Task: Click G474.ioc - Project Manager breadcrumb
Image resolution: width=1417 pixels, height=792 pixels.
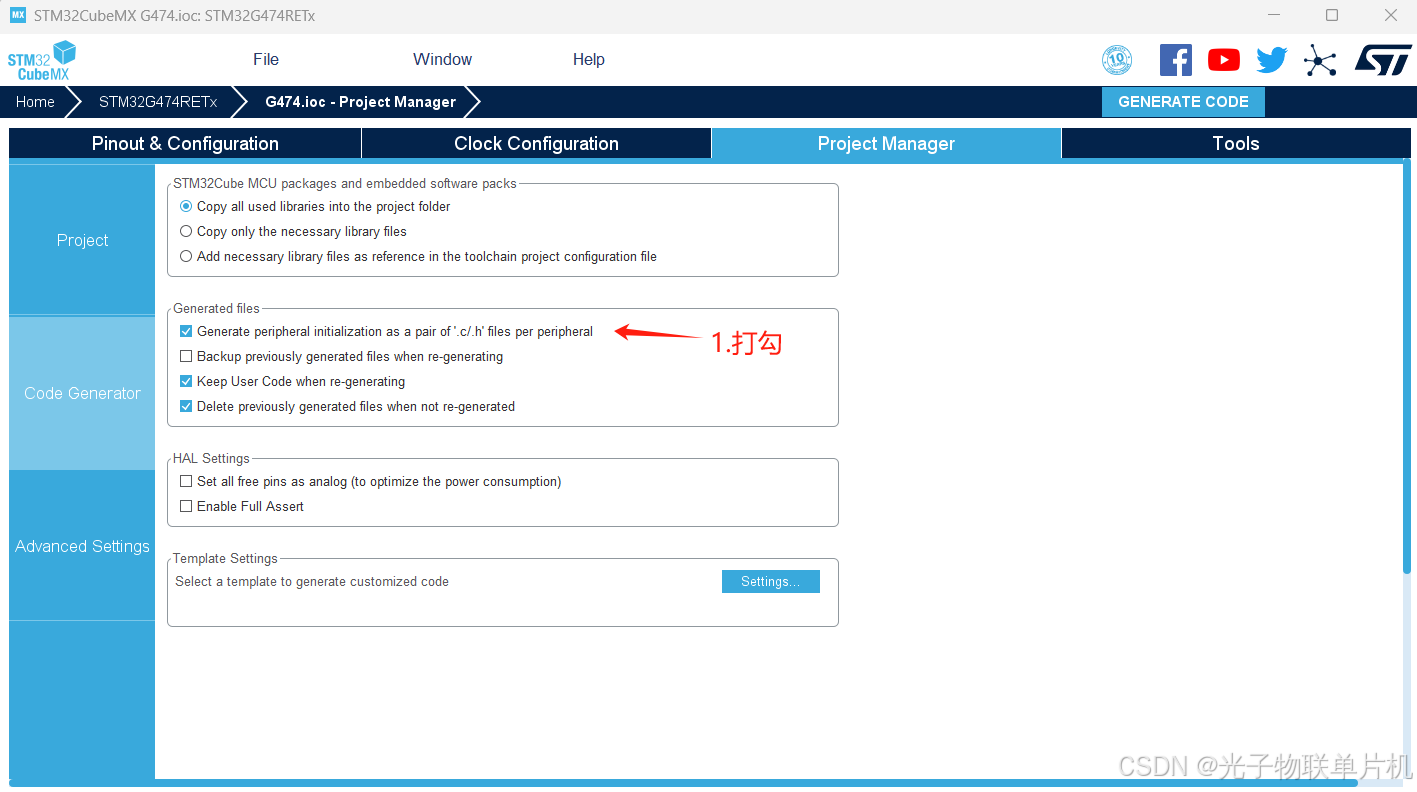Action: click(x=360, y=102)
